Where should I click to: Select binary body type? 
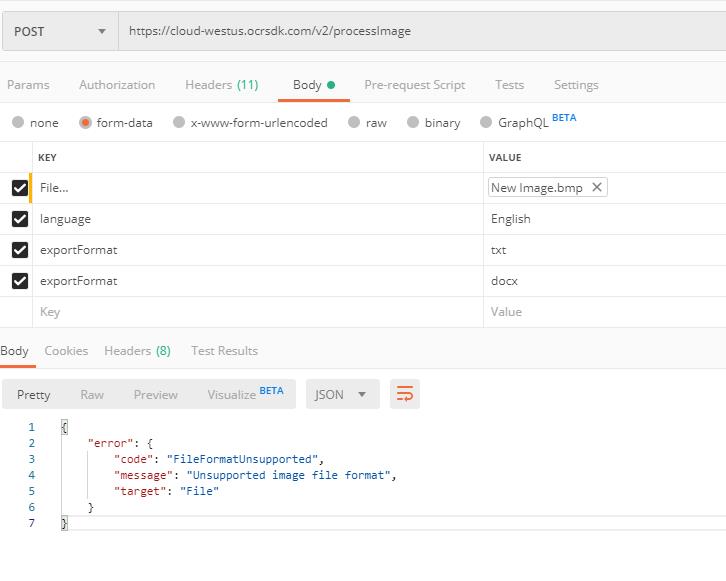click(x=413, y=122)
